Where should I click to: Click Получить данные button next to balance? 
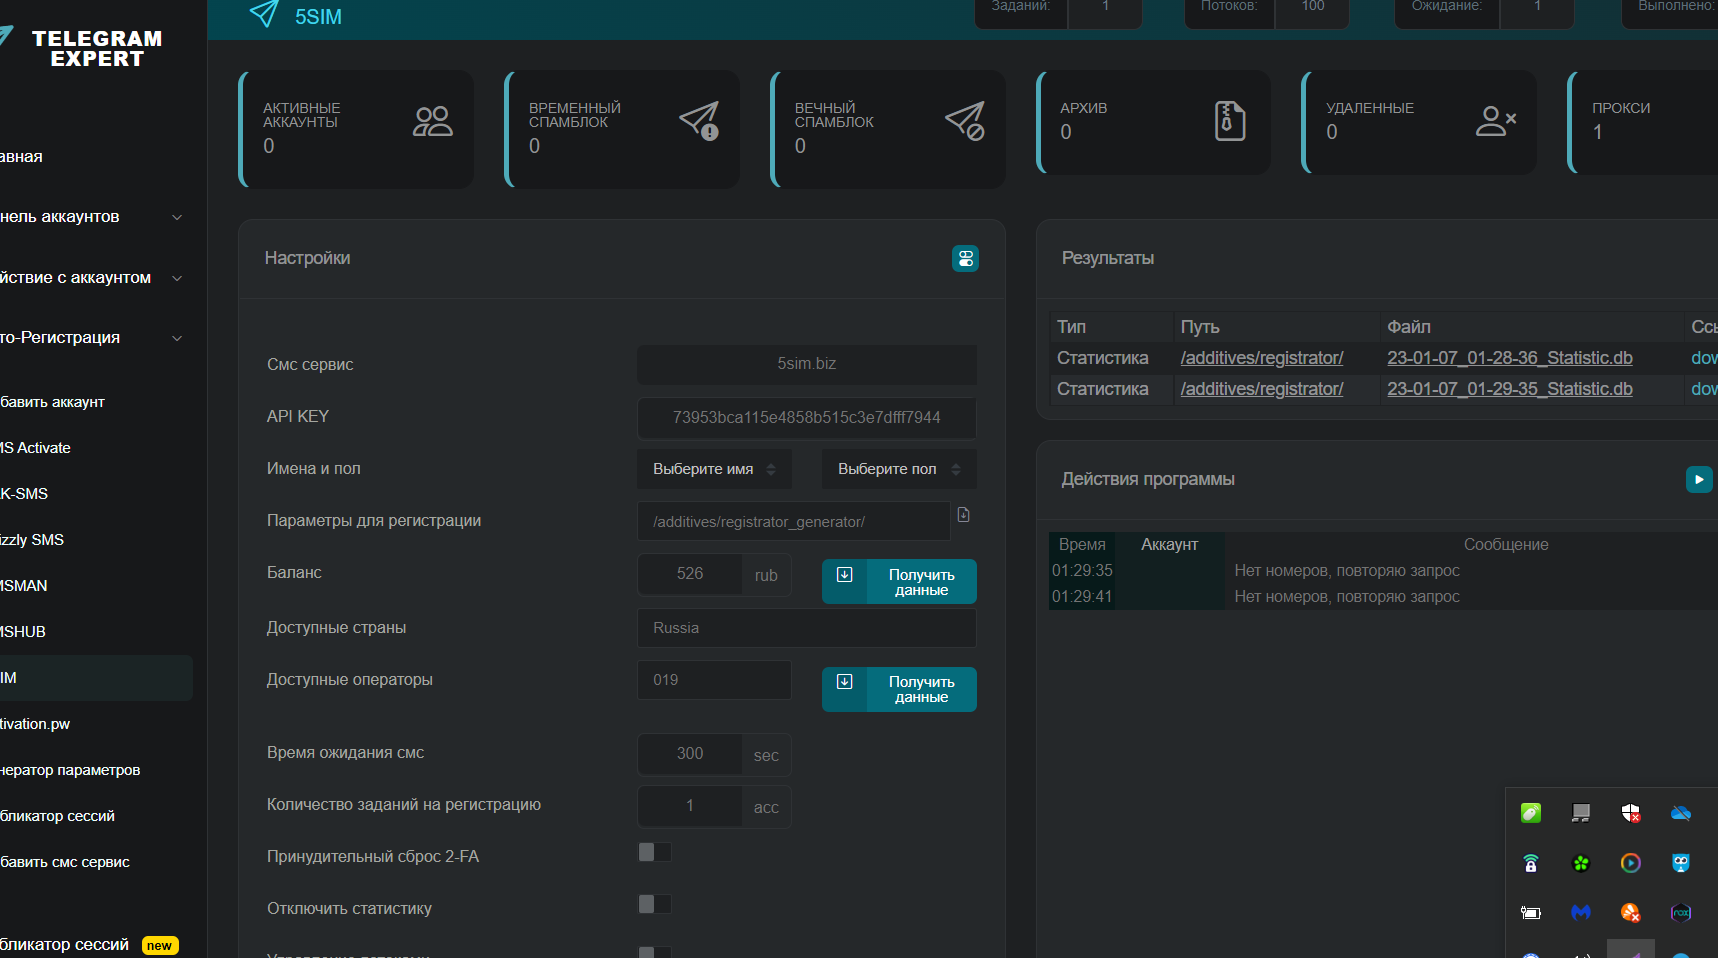899,582
